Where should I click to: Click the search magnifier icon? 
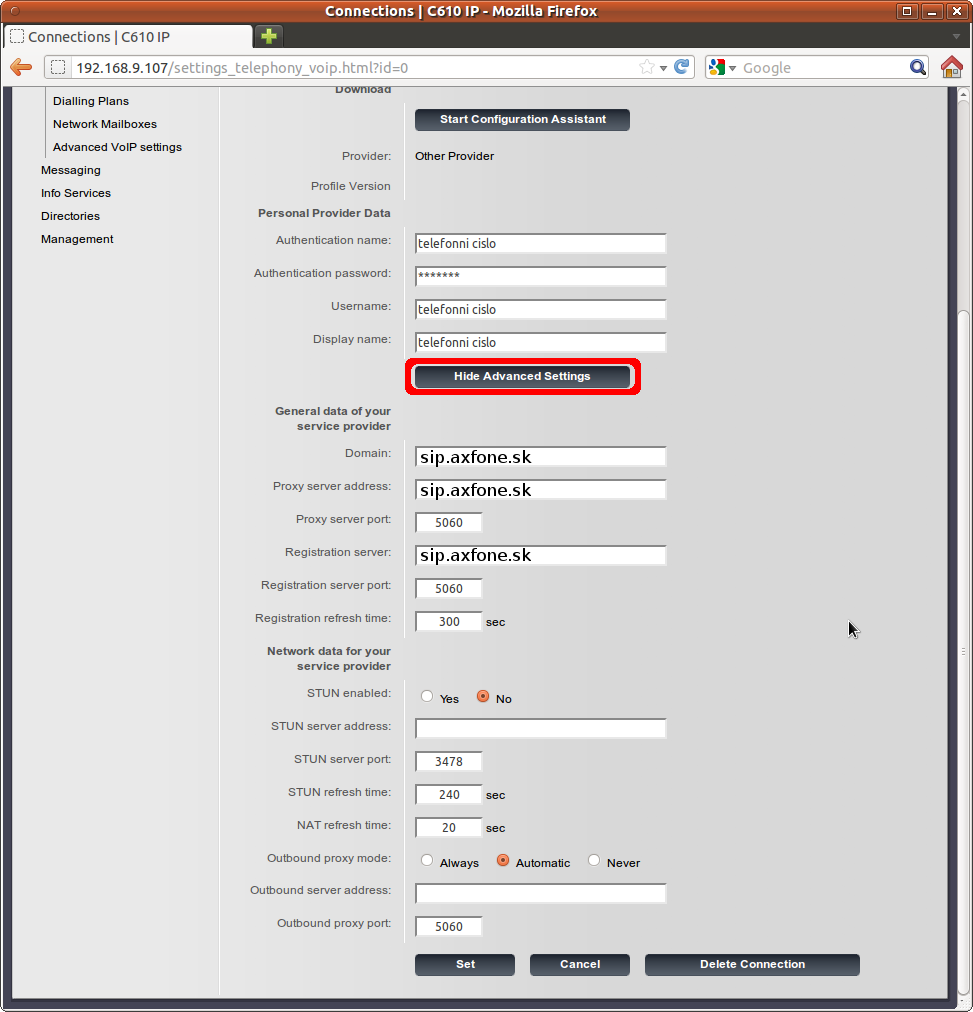[918, 67]
